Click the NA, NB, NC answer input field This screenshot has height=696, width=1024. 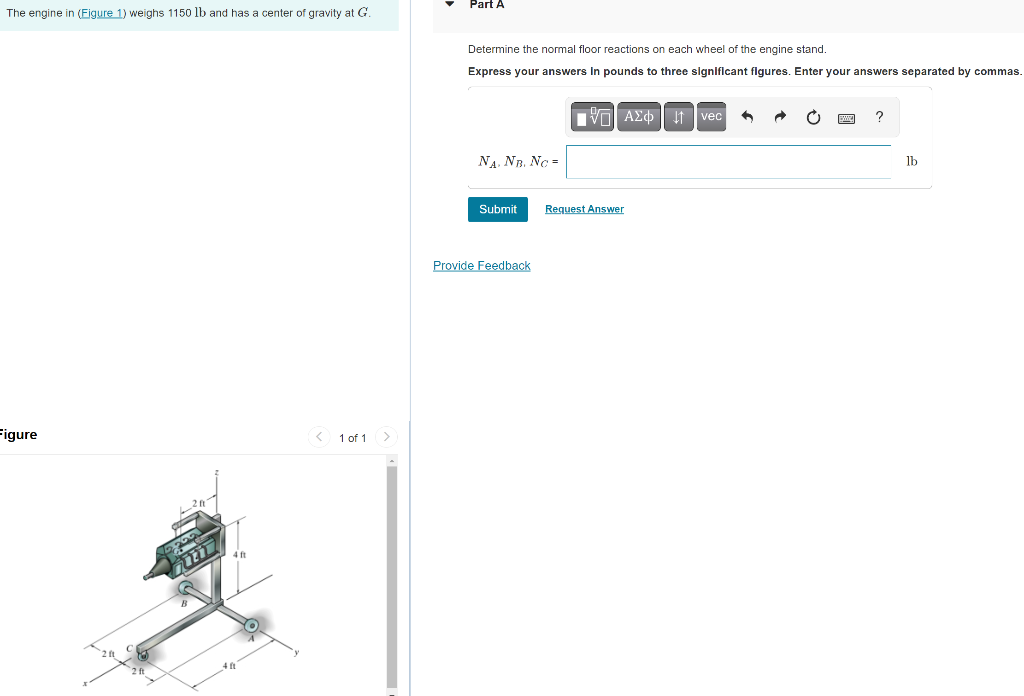point(728,162)
